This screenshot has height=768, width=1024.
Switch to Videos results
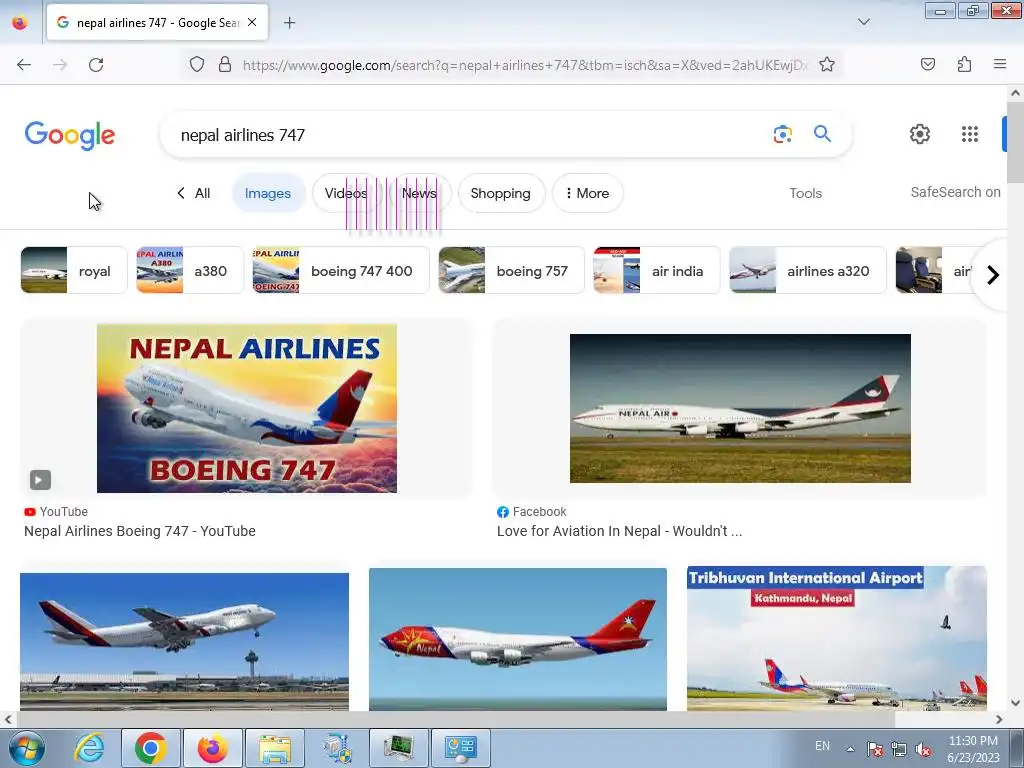(345, 193)
